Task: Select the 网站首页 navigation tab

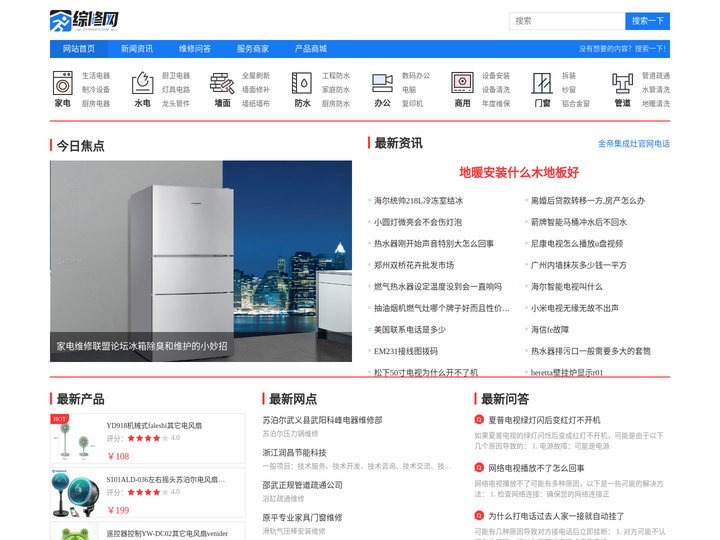Action: (x=79, y=49)
